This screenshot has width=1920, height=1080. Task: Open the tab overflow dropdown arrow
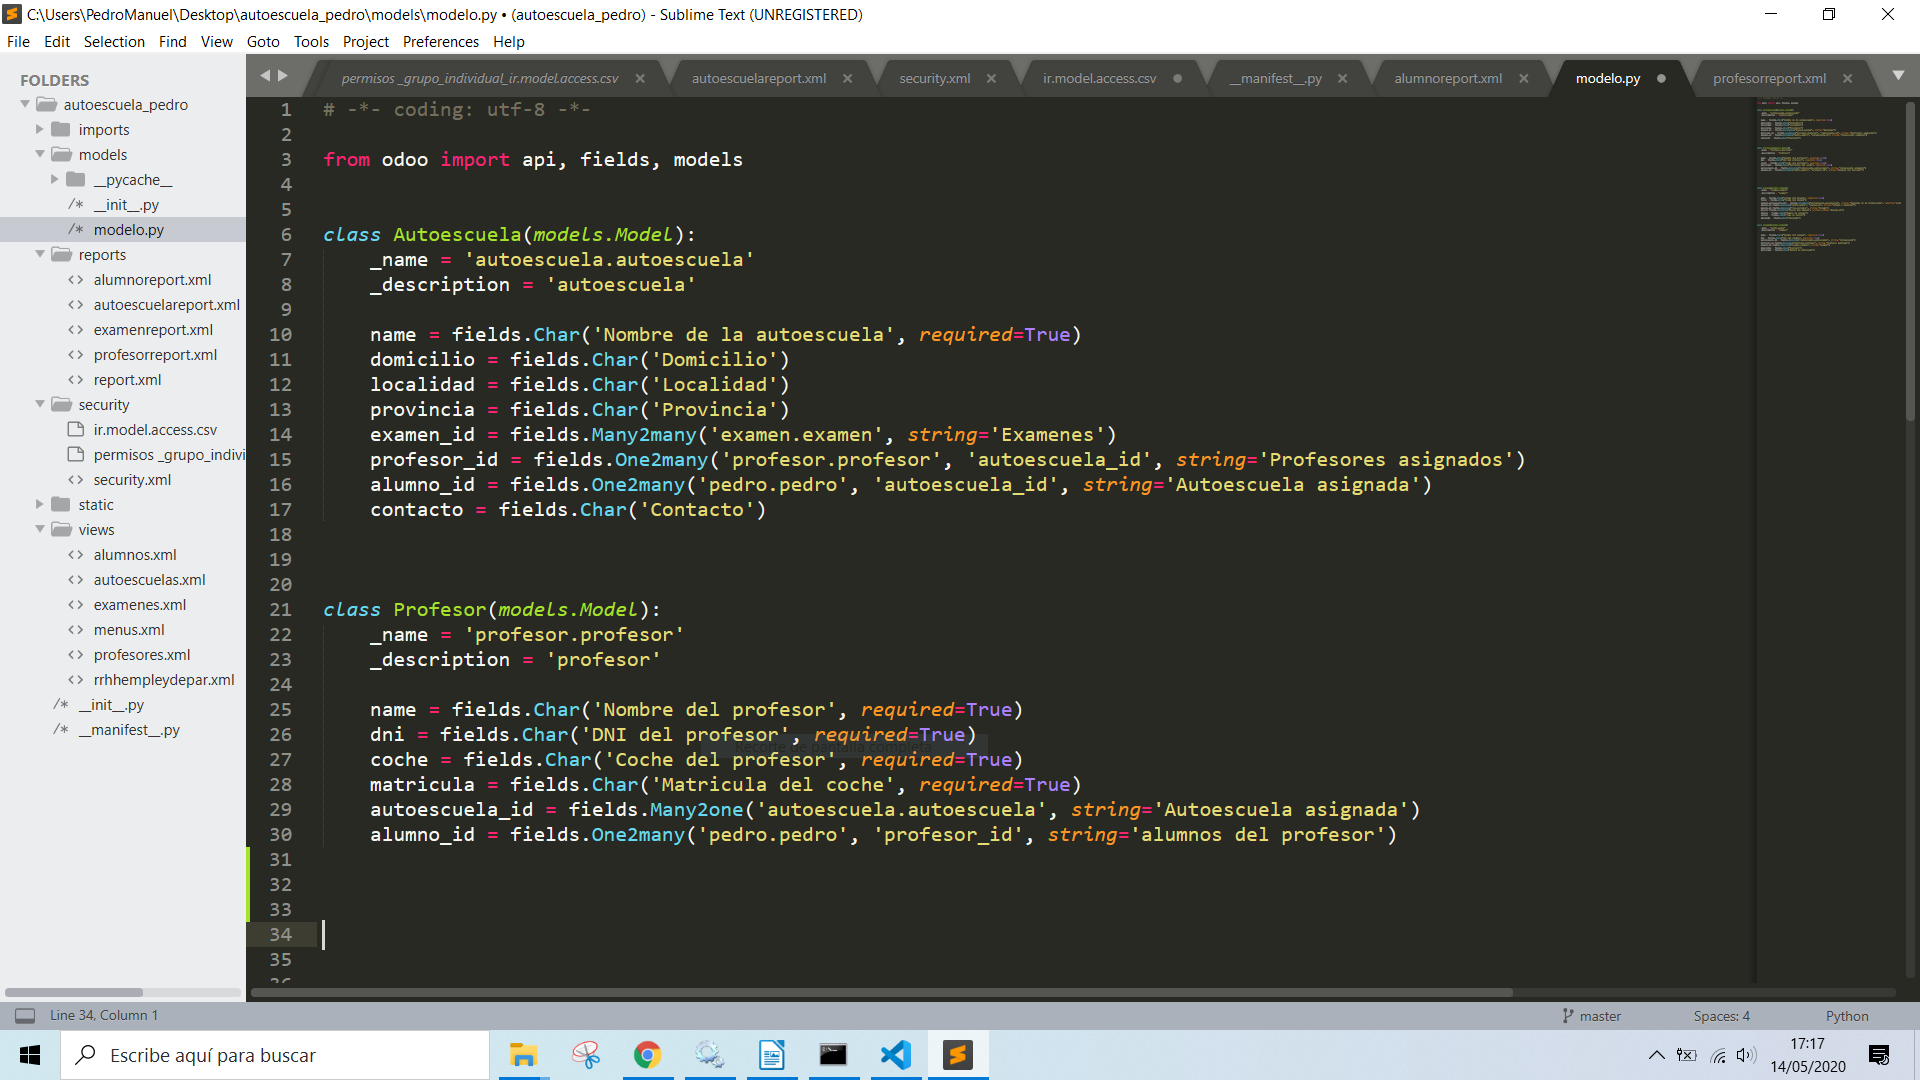pyautogui.click(x=1899, y=74)
